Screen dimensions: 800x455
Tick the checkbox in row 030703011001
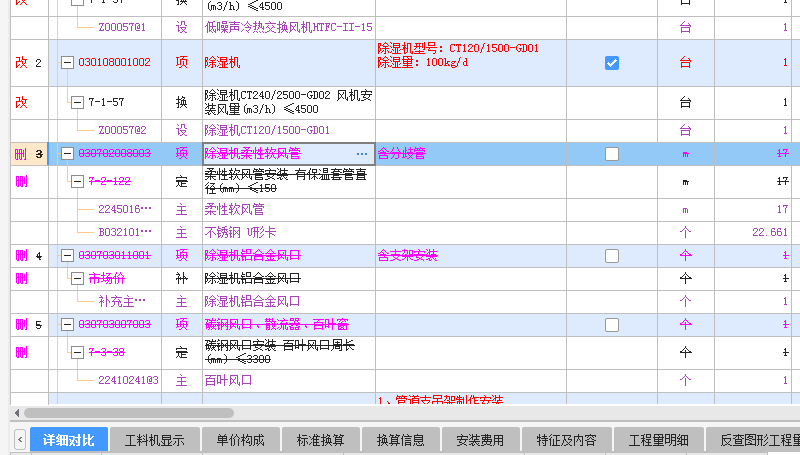click(612, 256)
